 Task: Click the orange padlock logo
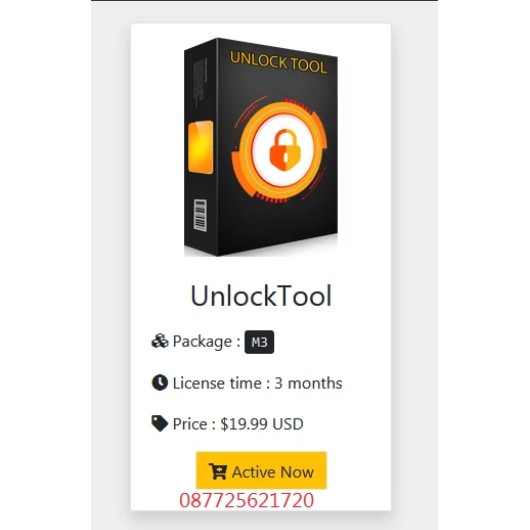point(285,150)
